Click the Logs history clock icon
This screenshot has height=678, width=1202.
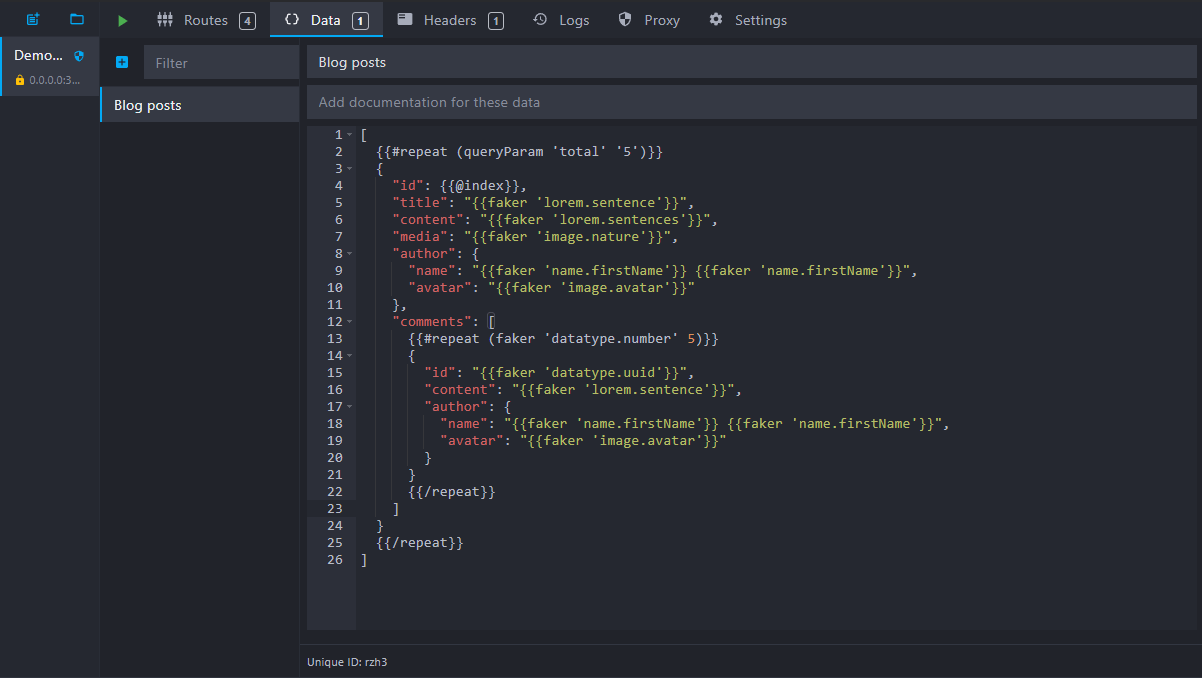540,20
